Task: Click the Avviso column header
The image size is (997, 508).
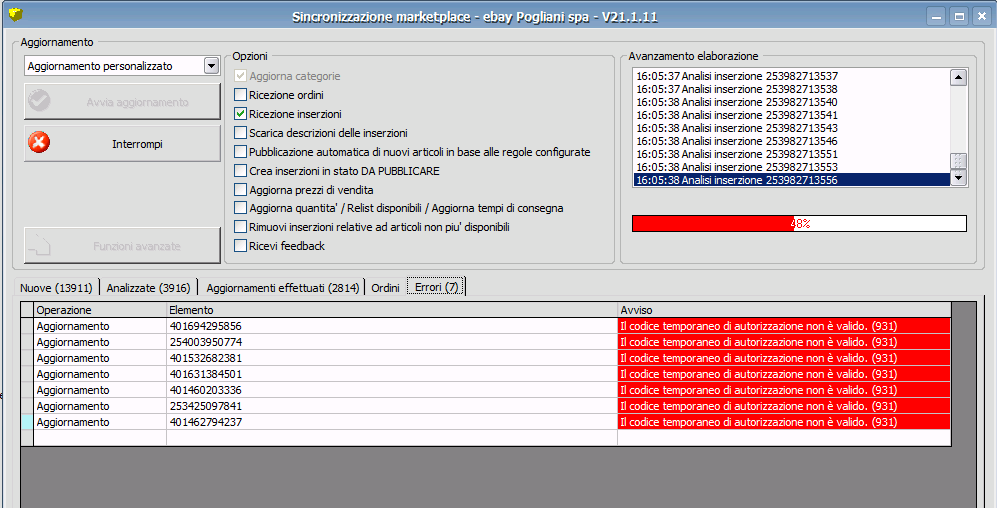Action: click(785, 310)
